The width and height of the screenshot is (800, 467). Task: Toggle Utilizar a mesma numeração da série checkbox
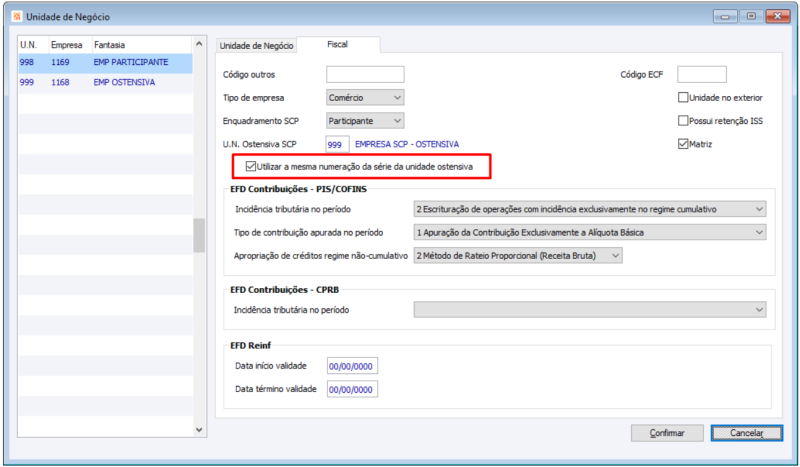[251, 166]
